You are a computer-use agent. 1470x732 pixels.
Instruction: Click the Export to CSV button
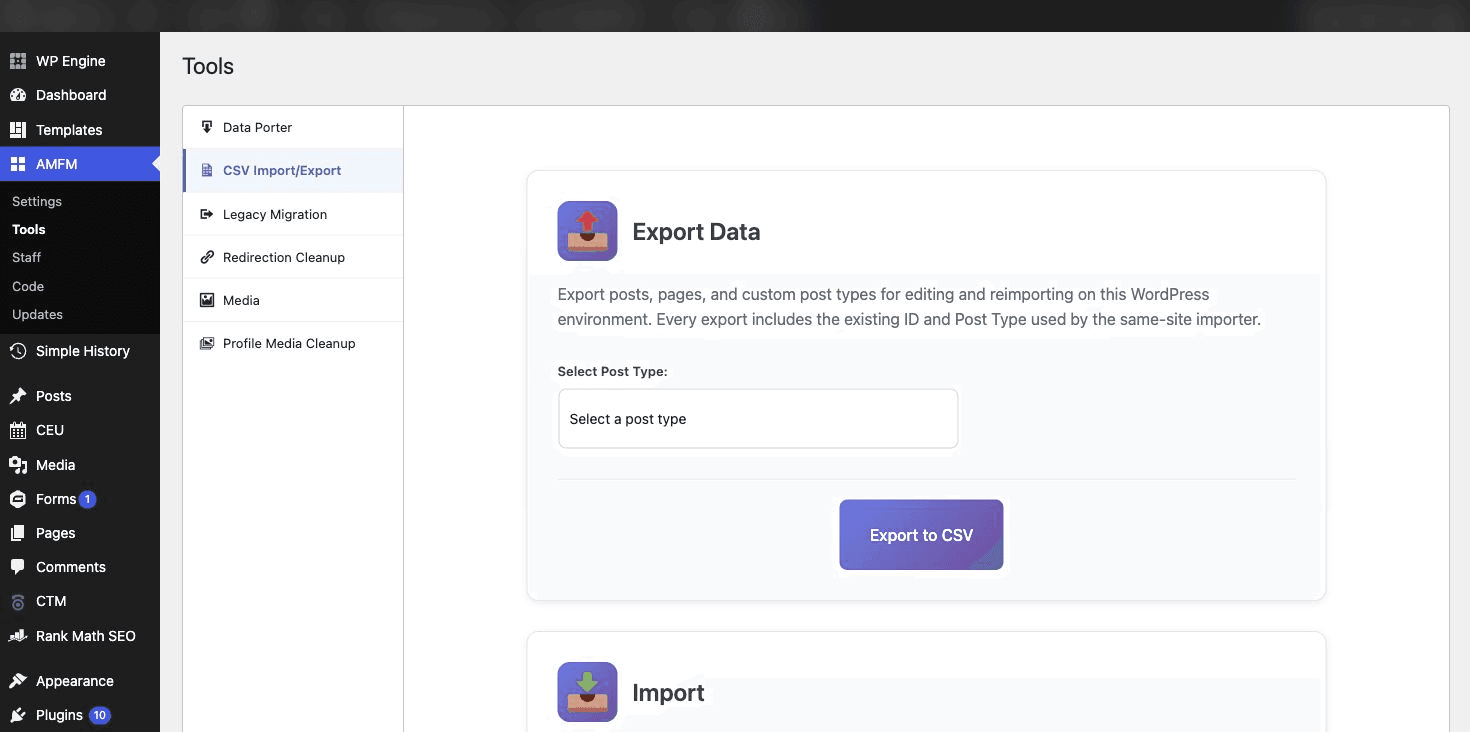[x=921, y=535]
